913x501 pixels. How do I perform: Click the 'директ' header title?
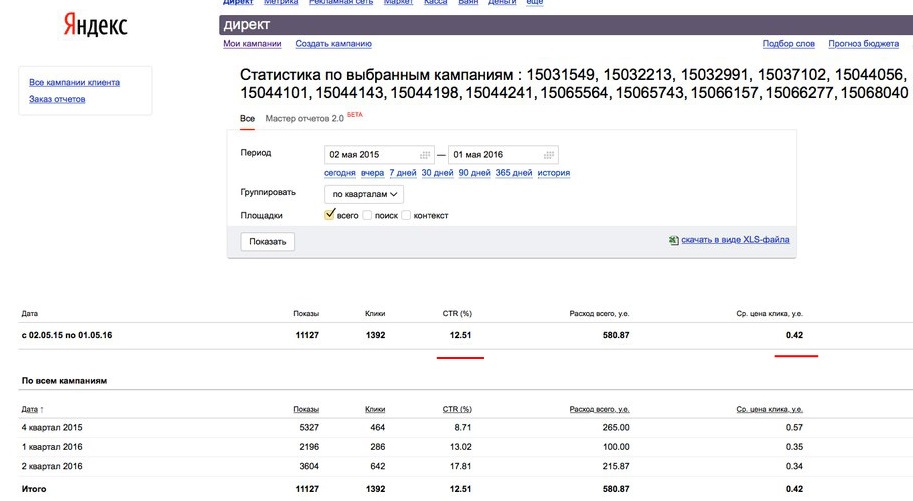click(247, 25)
